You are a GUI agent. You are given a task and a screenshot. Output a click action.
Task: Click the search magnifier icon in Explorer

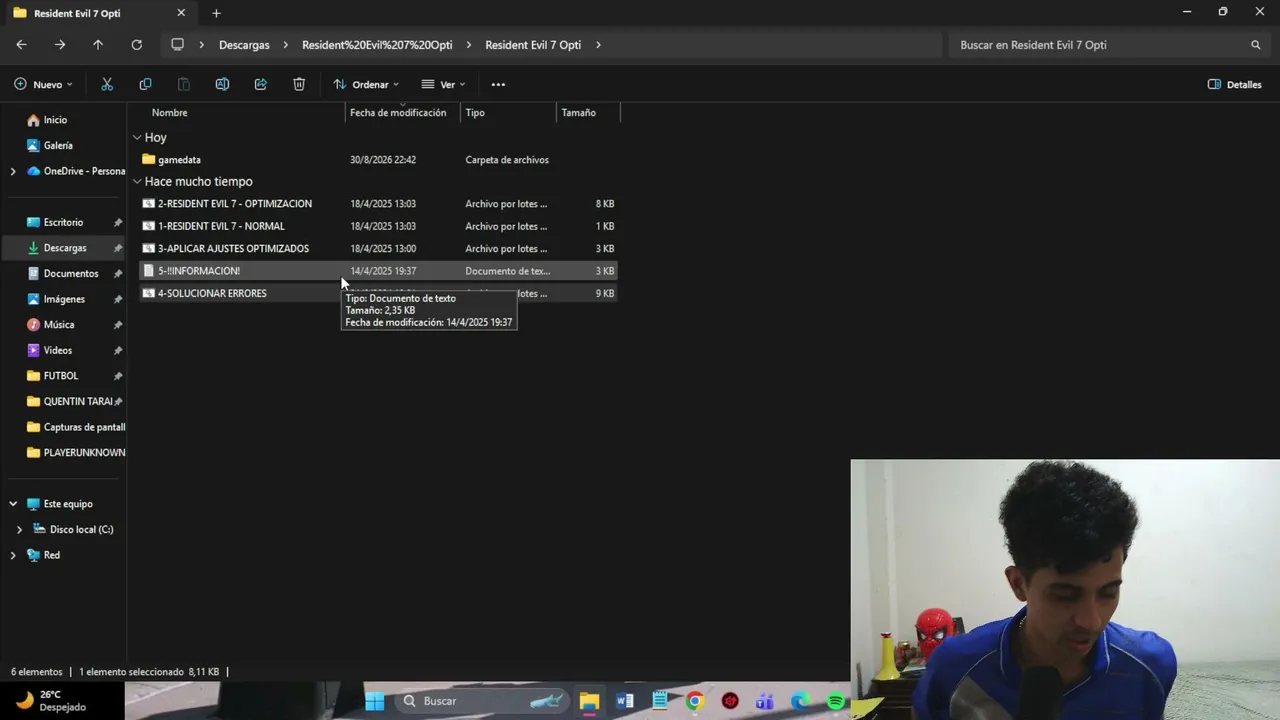point(1256,45)
